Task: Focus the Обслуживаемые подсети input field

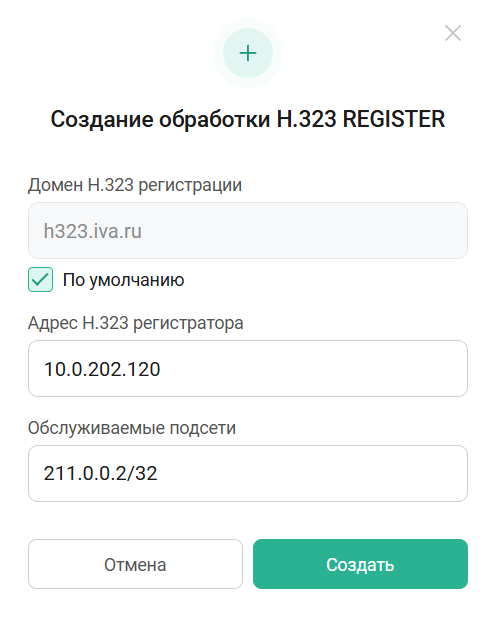Action: click(x=248, y=473)
